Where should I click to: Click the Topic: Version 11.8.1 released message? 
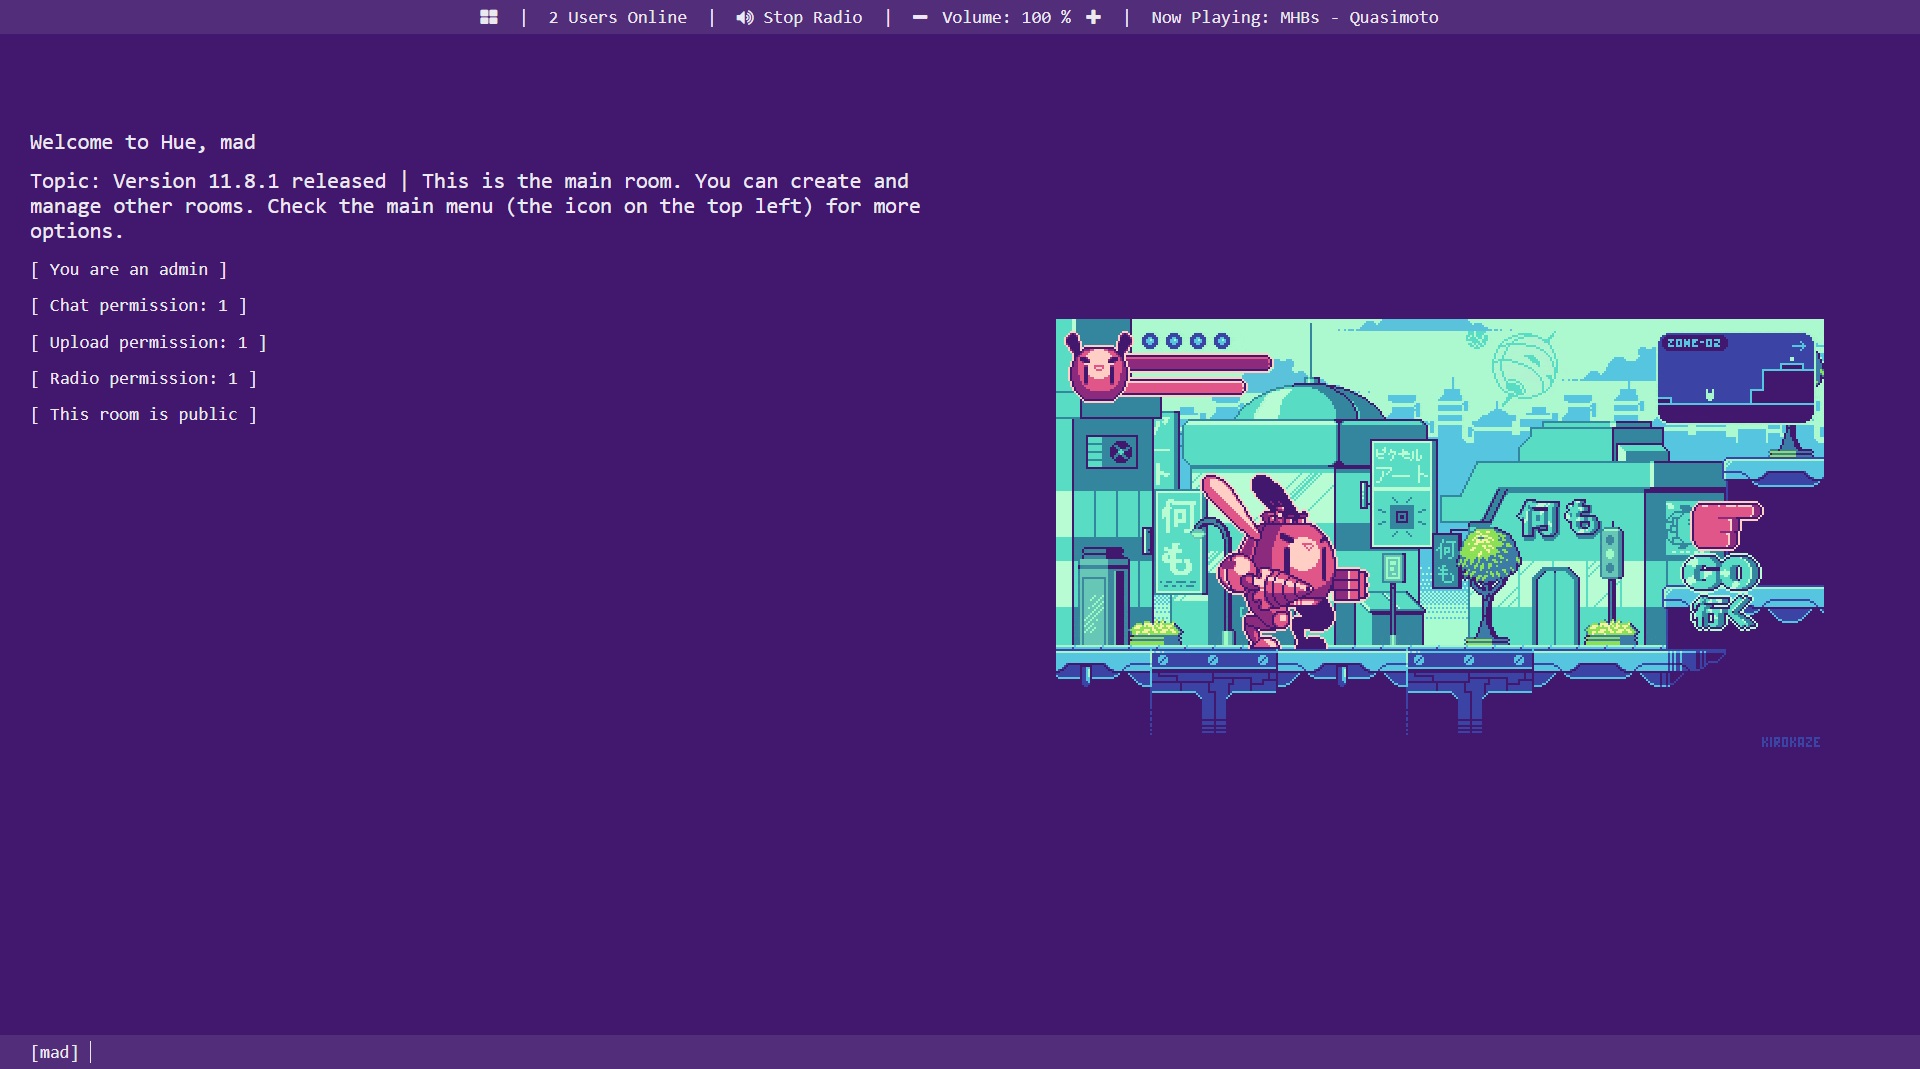475,206
